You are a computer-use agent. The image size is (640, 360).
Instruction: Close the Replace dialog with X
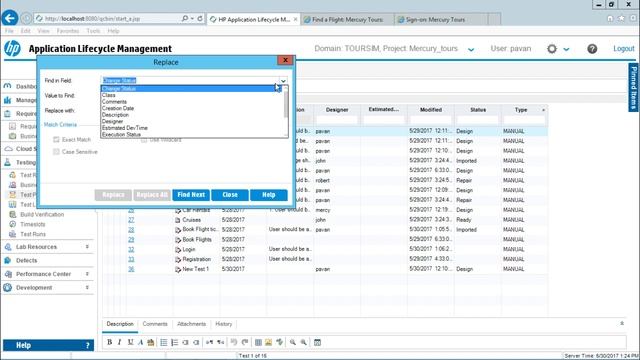(285, 60)
